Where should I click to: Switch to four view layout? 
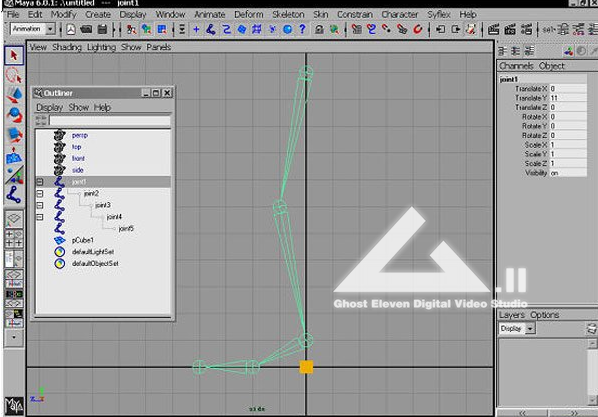pyautogui.click(x=14, y=238)
